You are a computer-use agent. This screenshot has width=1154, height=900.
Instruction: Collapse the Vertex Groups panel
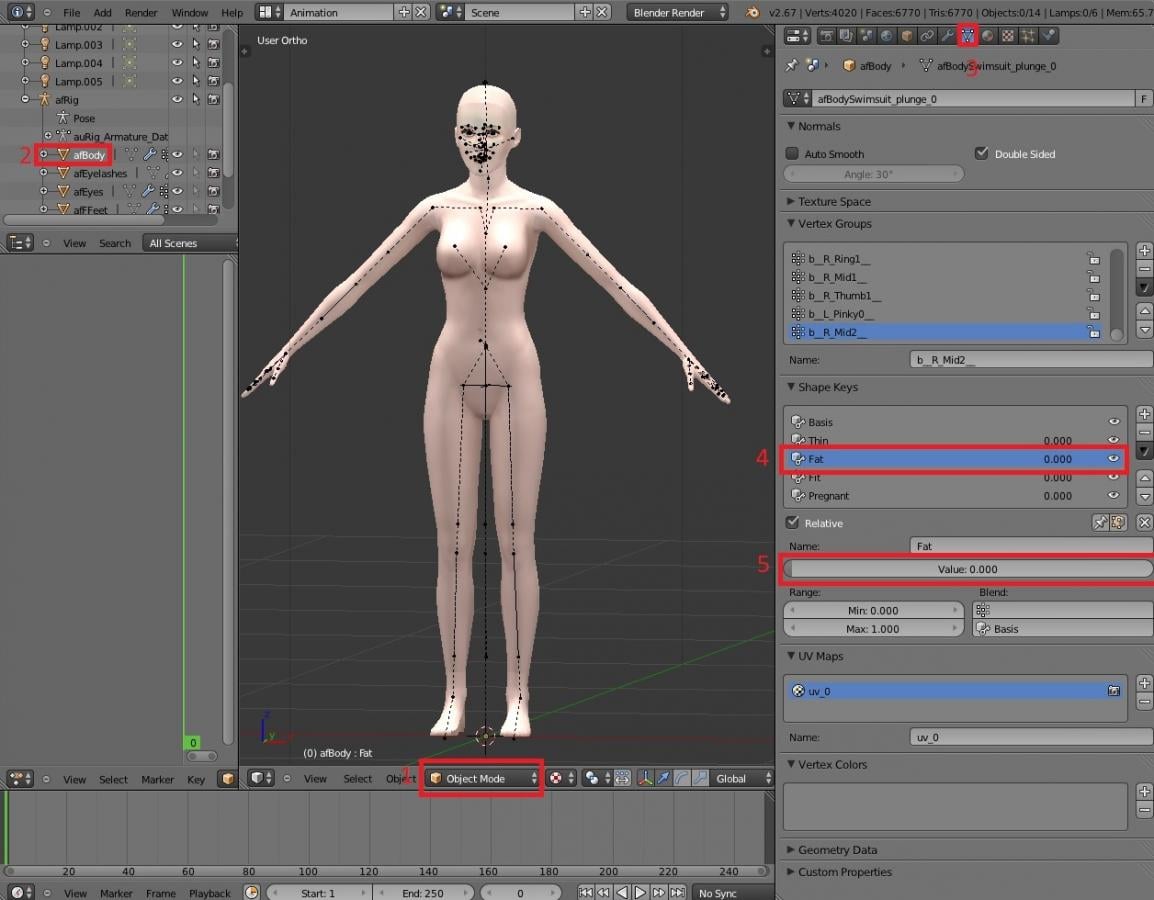point(791,223)
